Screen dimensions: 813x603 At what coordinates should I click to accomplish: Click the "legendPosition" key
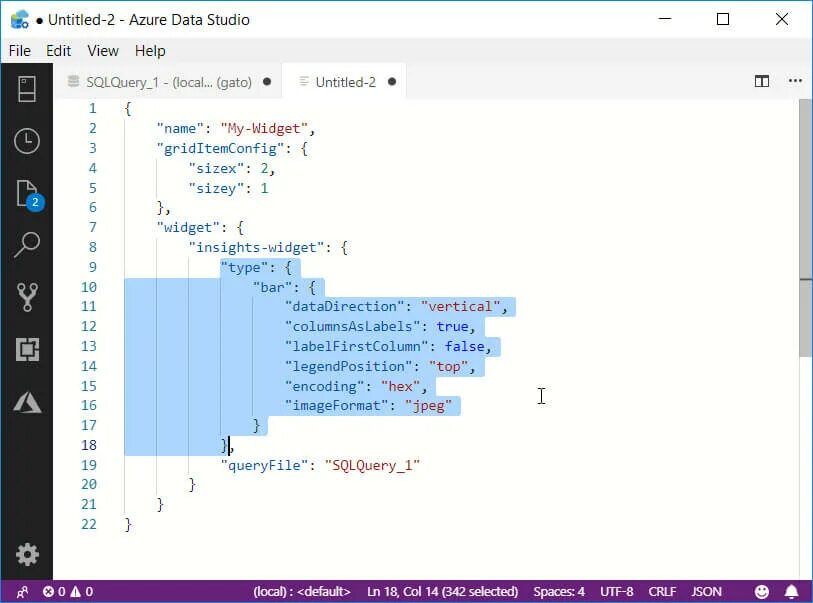(348, 367)
